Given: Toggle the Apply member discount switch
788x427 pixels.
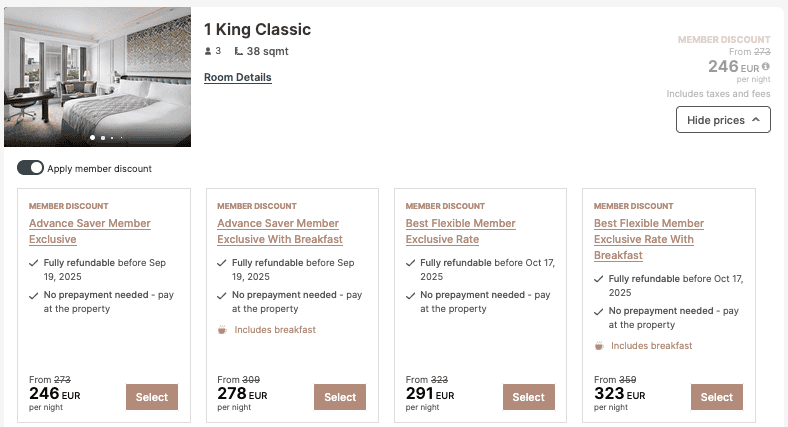Looking at the screenshot, I should point(30,168).
